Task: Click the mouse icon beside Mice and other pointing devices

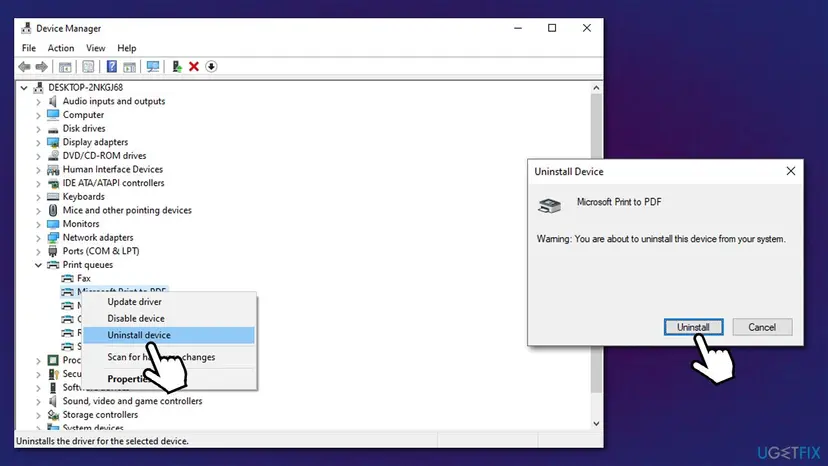Action: 53,210
